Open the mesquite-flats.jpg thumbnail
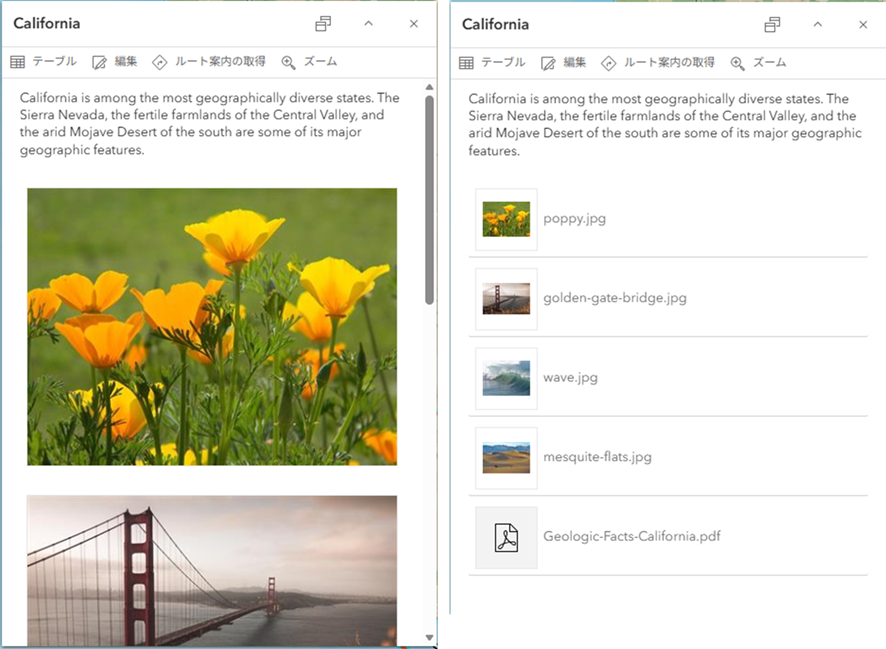This screenshot has width=886, height=649. point(506,458)
